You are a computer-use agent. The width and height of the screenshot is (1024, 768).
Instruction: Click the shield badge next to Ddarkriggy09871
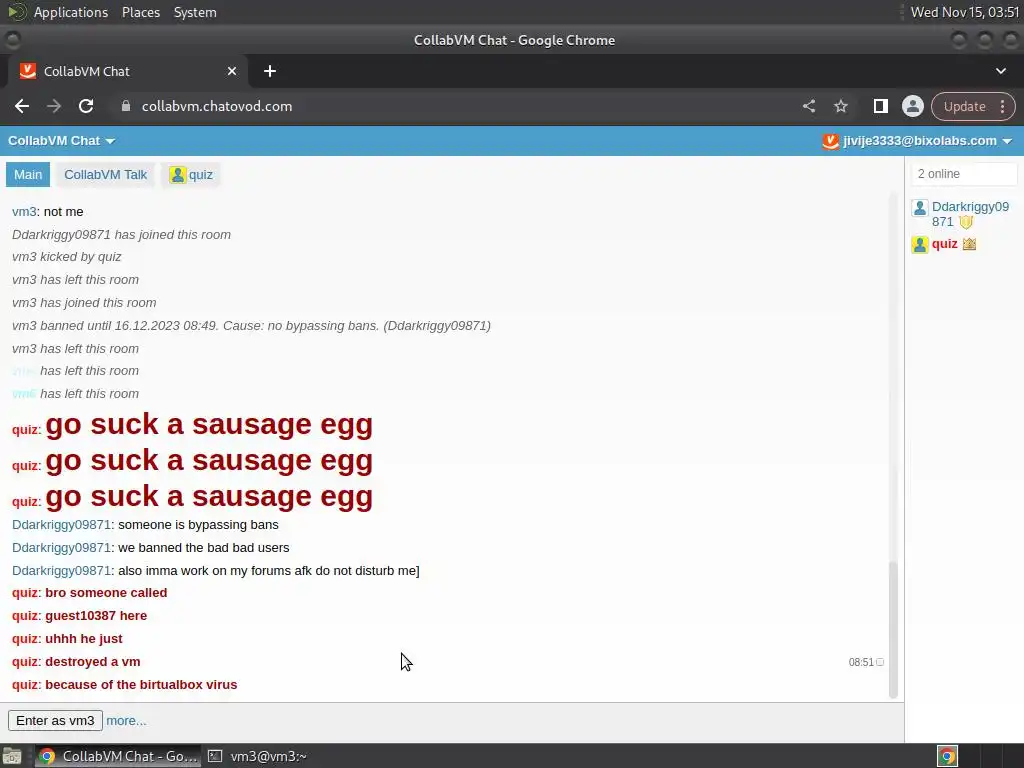tap(966, 222)
